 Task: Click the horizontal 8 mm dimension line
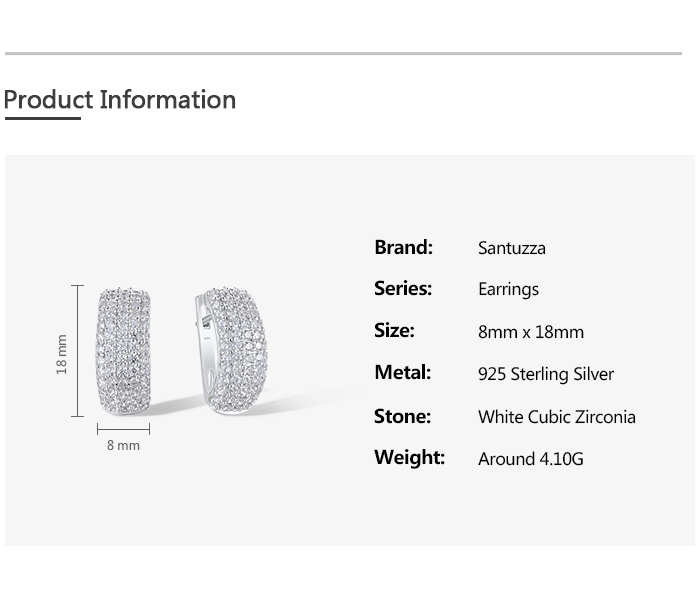[x=123, y=429]
